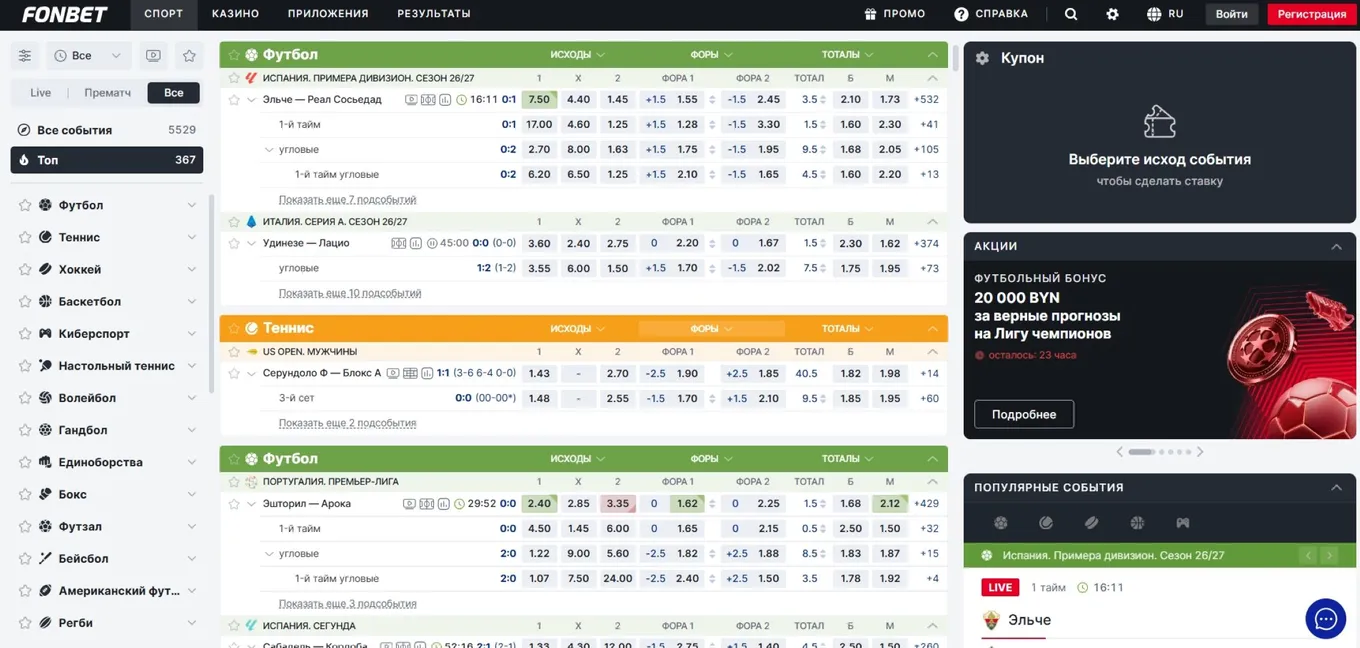This screenshot has width=1360, height=648.
Task: Collapse the Теннис section chevron
Action: (x=933, y=328)
